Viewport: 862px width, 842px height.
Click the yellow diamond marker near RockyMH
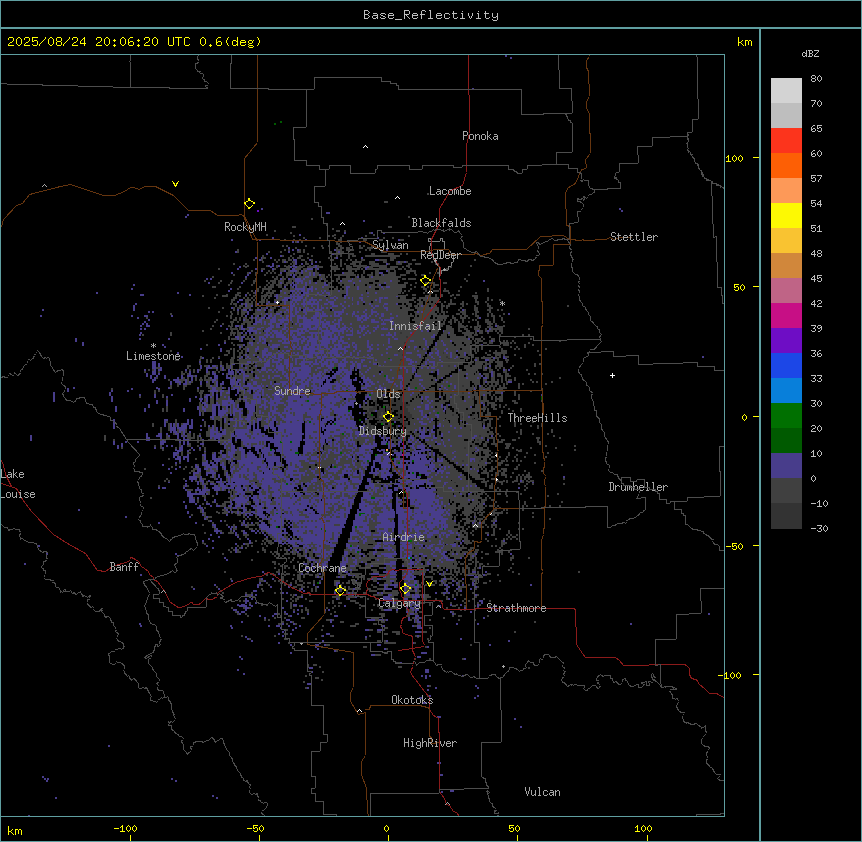[x=250, y=203]
